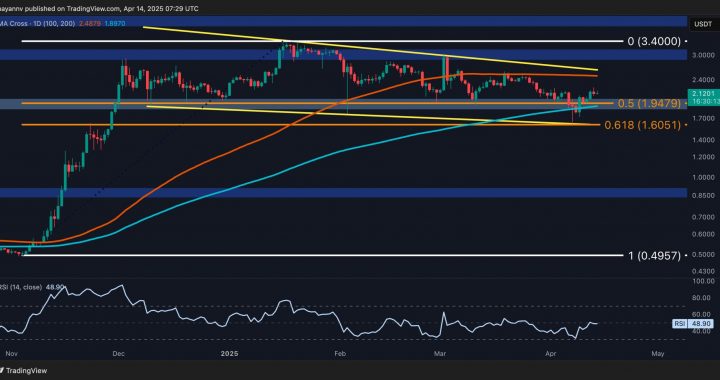The height and width of the screenshot is (380, 720).
Task: Select the Fibonacci label 0.618 (1.6051)
Action: point(643,124)
